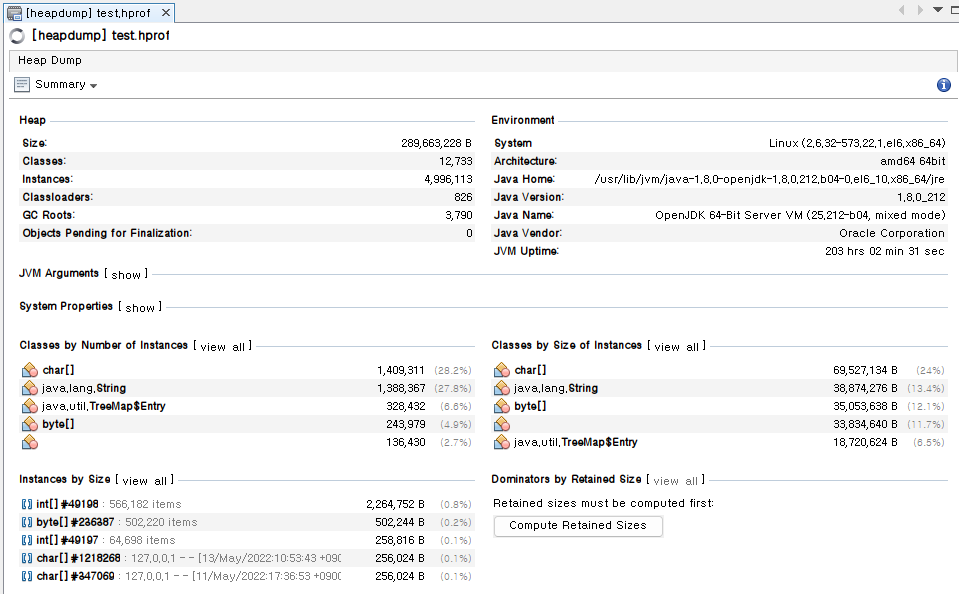Click the char[] #1218268 array icon
The height and width of the screenshot is (594, 959).
point(27,558)
